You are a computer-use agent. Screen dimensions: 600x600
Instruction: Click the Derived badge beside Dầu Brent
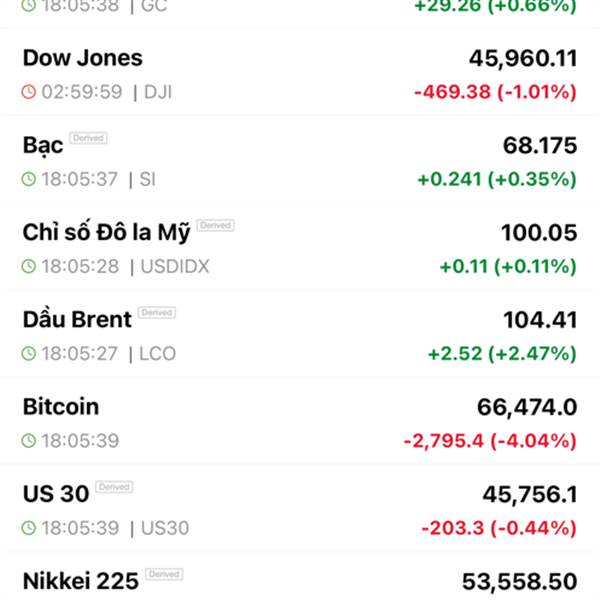coord(156,313)
